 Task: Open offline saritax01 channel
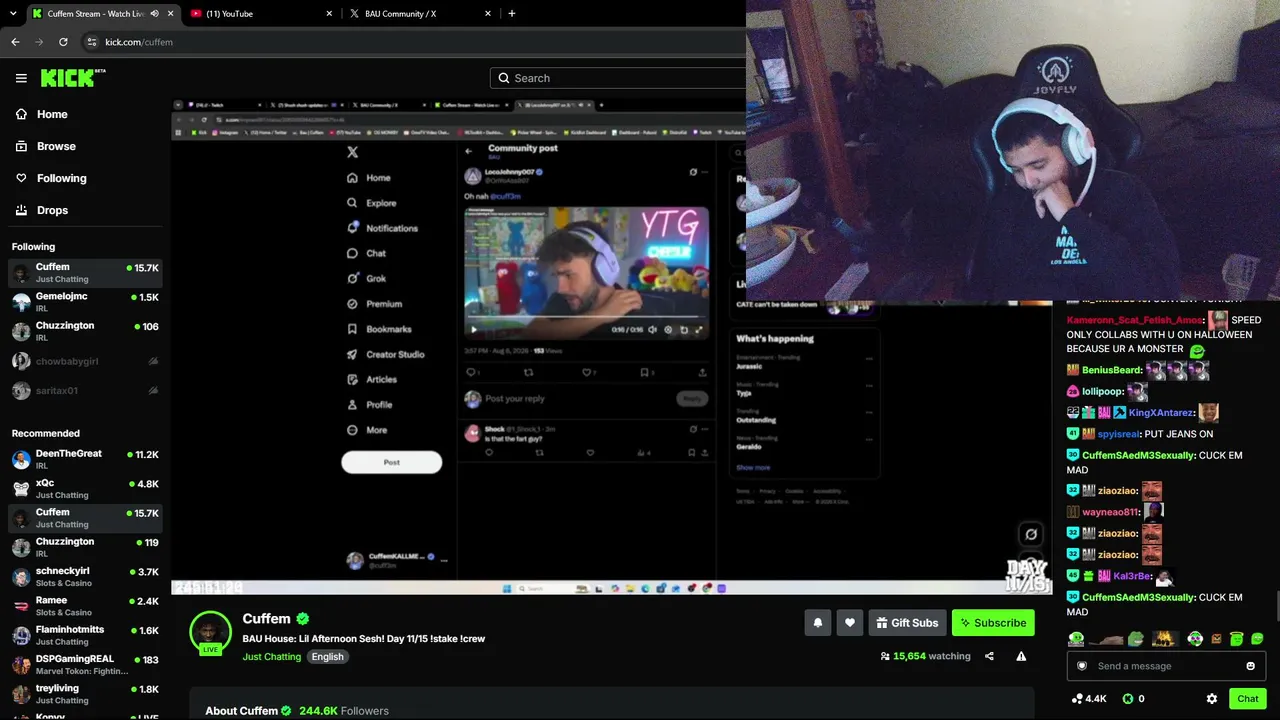coord(85,390)
